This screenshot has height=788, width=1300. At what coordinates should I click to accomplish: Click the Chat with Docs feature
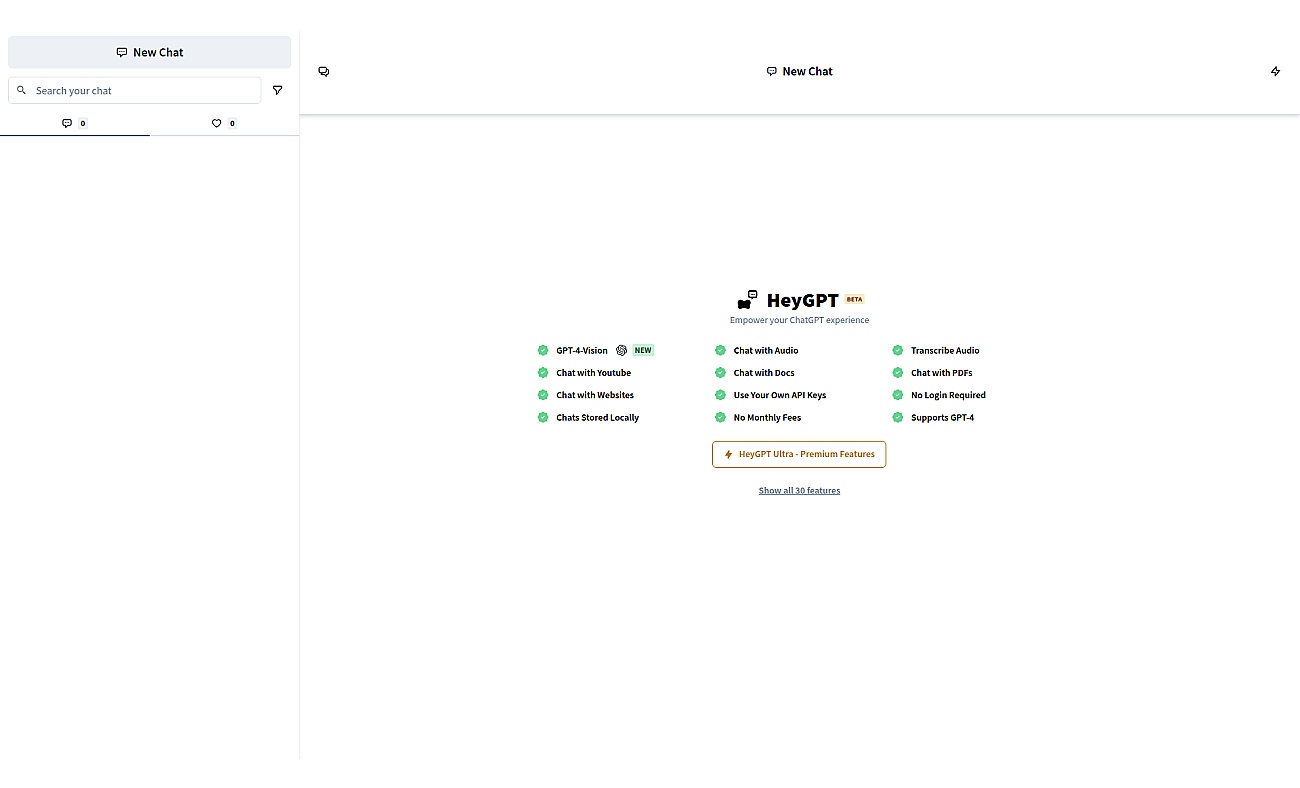coord(764,373)
